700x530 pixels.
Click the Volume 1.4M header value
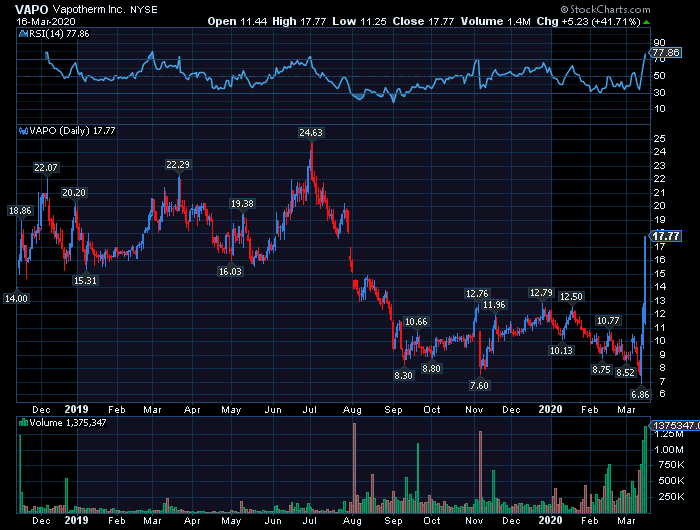point(496,21)
